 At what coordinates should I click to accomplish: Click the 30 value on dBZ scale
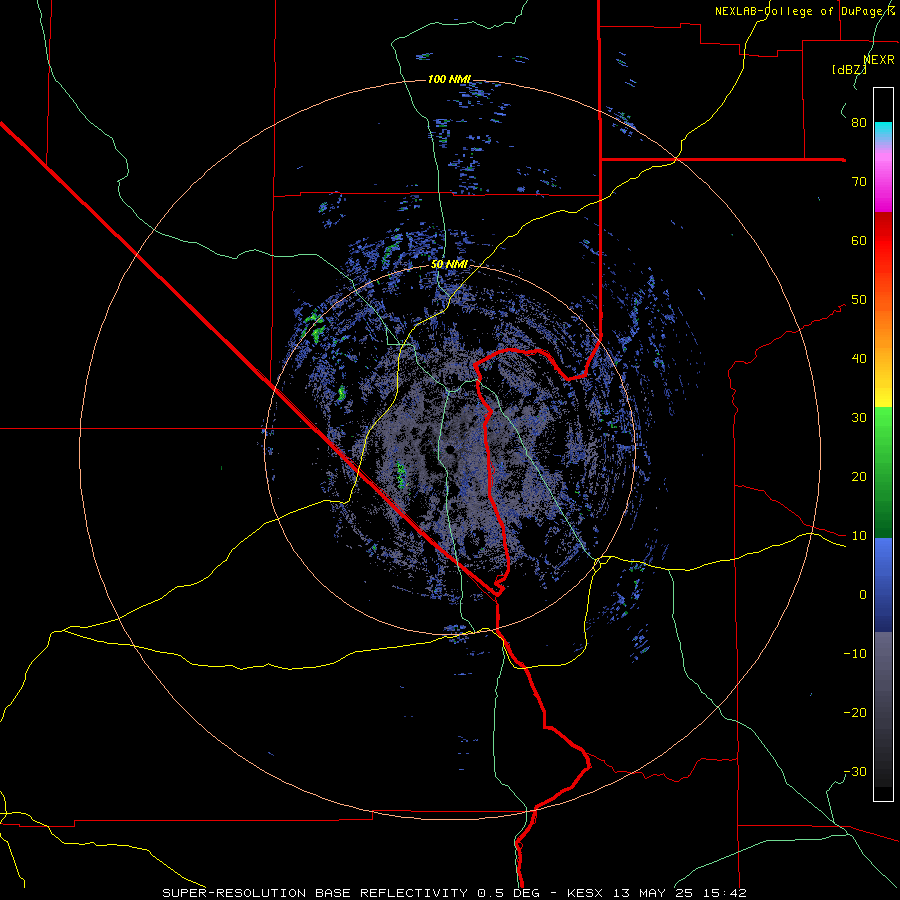click(859, 418)
